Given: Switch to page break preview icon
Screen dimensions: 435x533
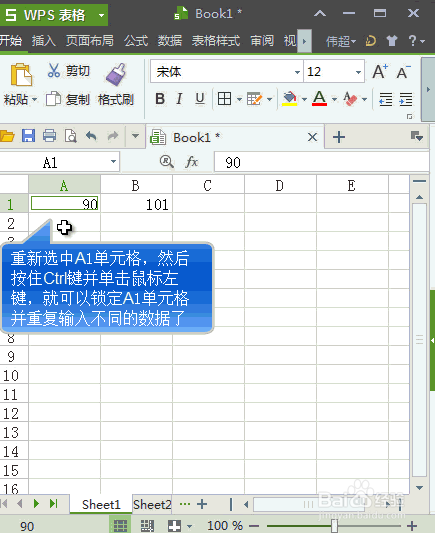Looking at the screenshot, I should click(147, 526).
